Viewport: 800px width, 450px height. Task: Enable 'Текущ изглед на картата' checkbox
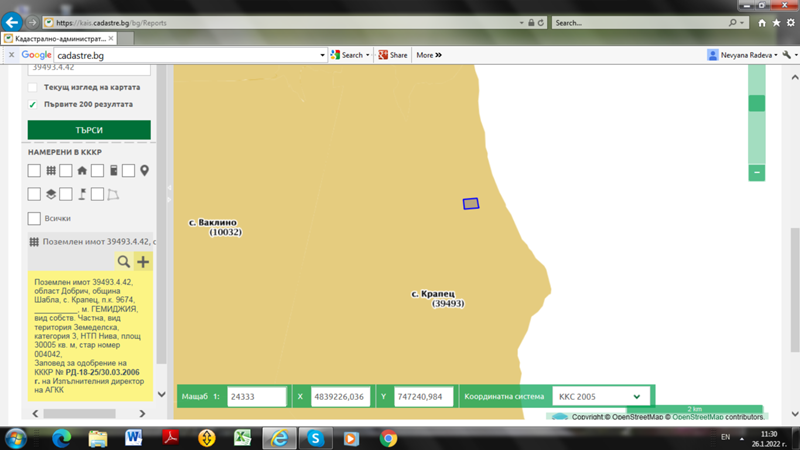33,88
